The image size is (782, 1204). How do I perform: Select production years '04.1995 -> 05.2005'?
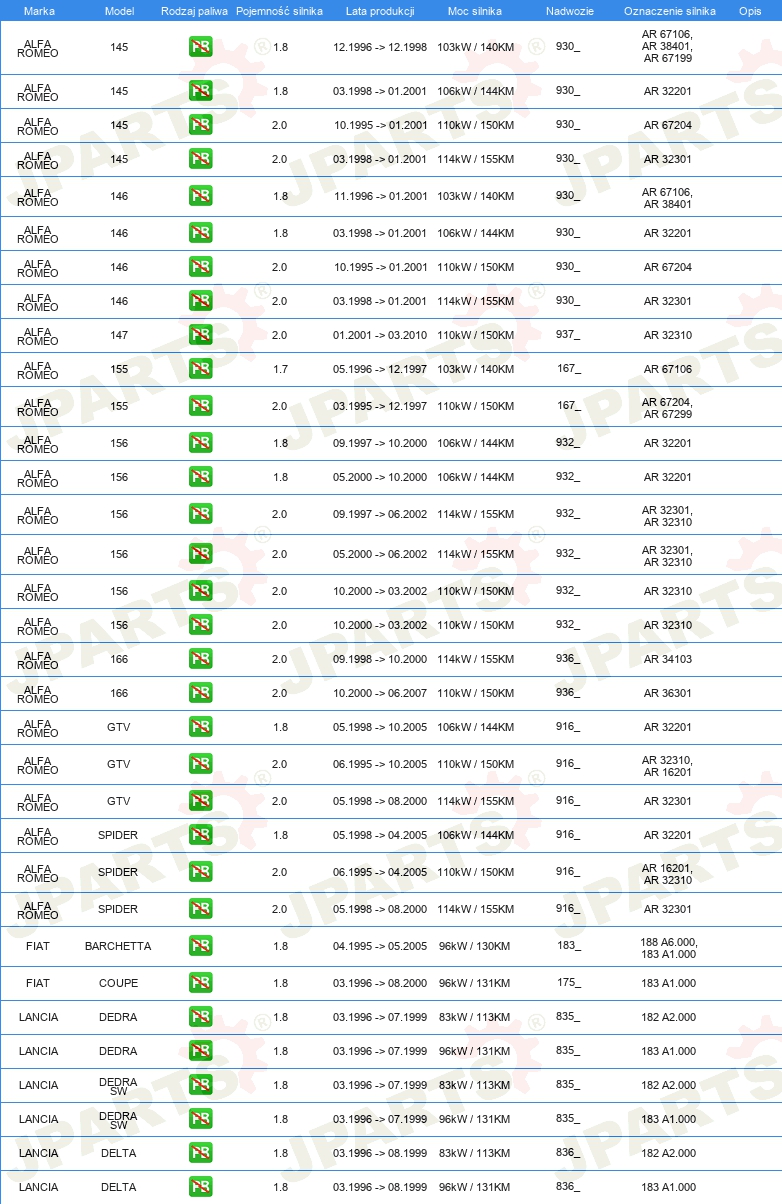point(380,946)
